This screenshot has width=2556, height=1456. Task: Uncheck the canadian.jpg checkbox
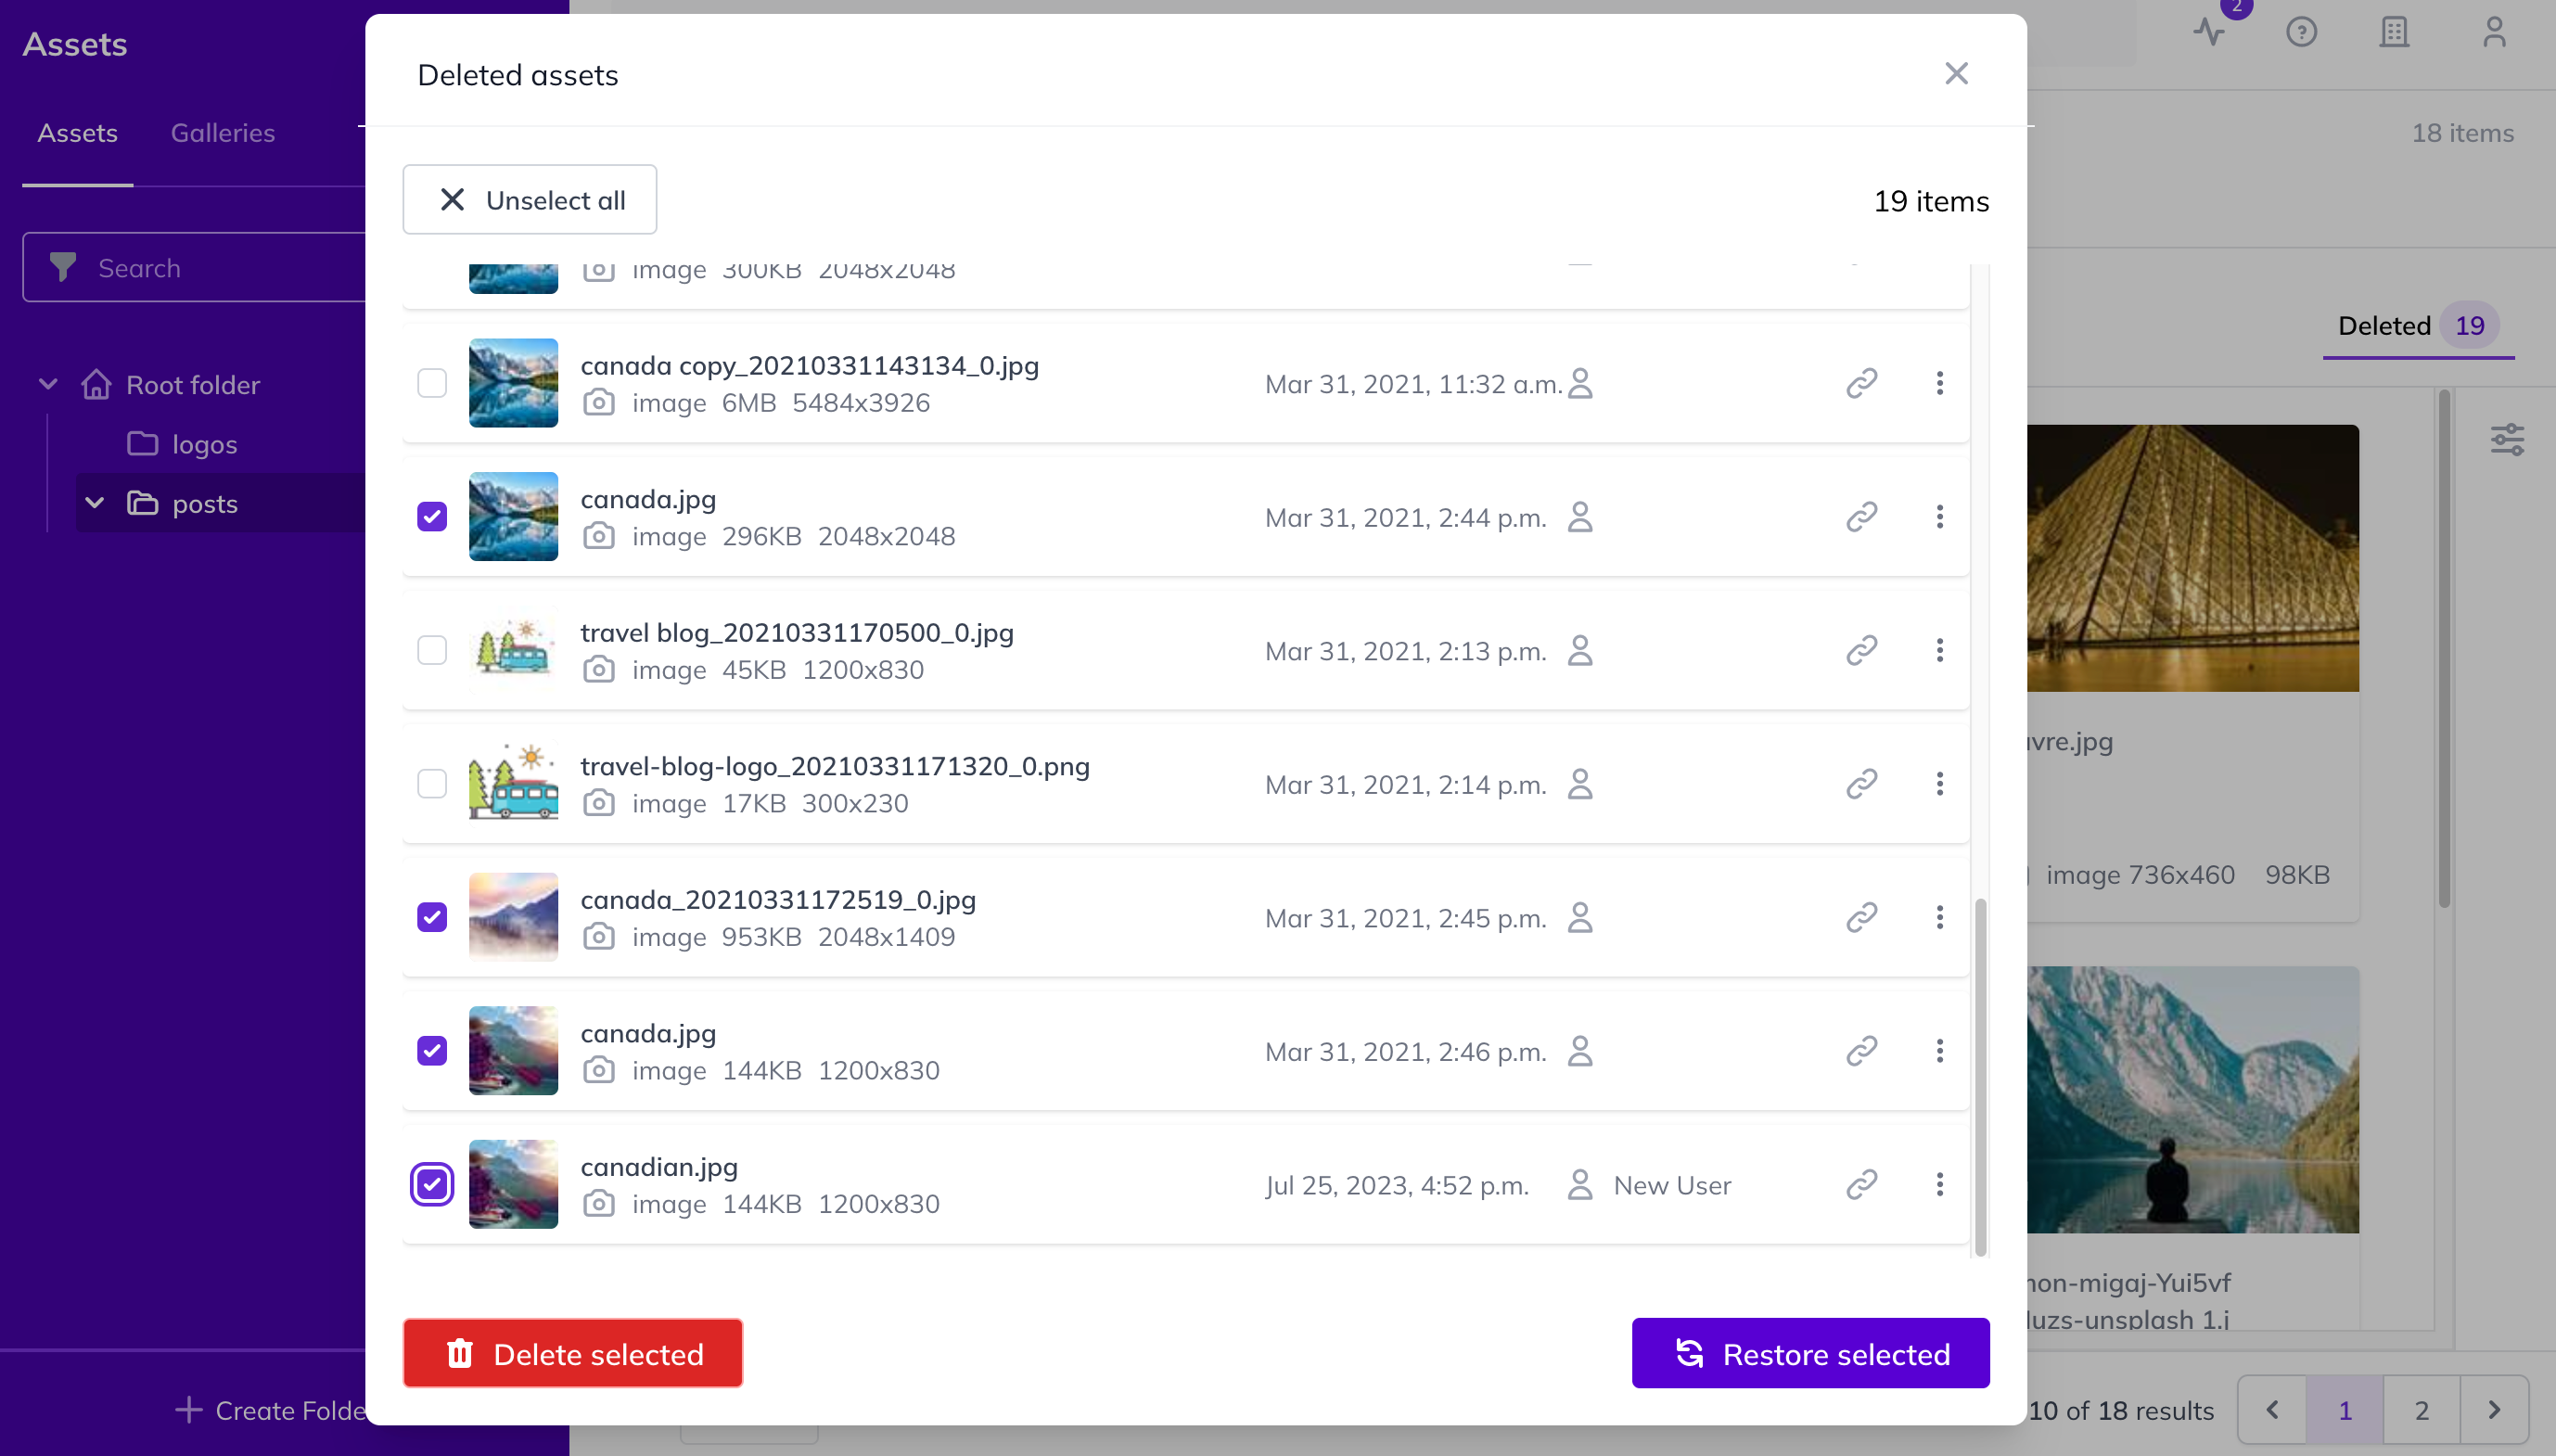(432, 1184)
